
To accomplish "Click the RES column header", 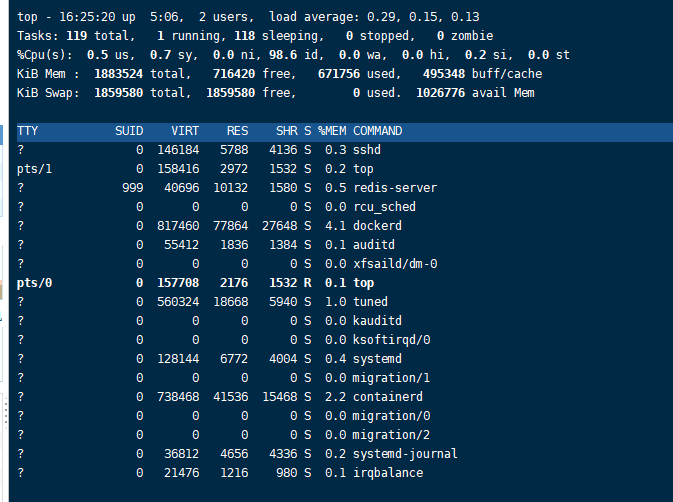I will [x=237, y=131].
